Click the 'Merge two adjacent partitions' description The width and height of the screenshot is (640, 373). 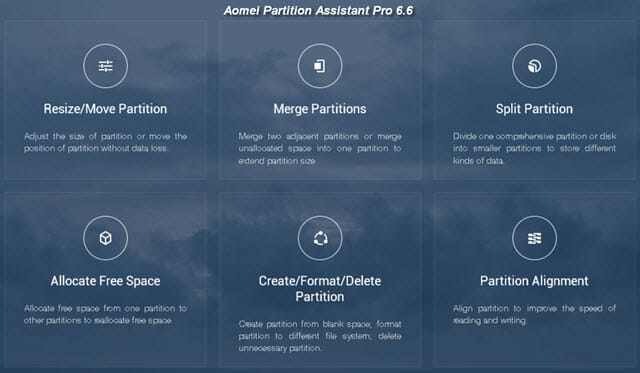tap(320, 148)
